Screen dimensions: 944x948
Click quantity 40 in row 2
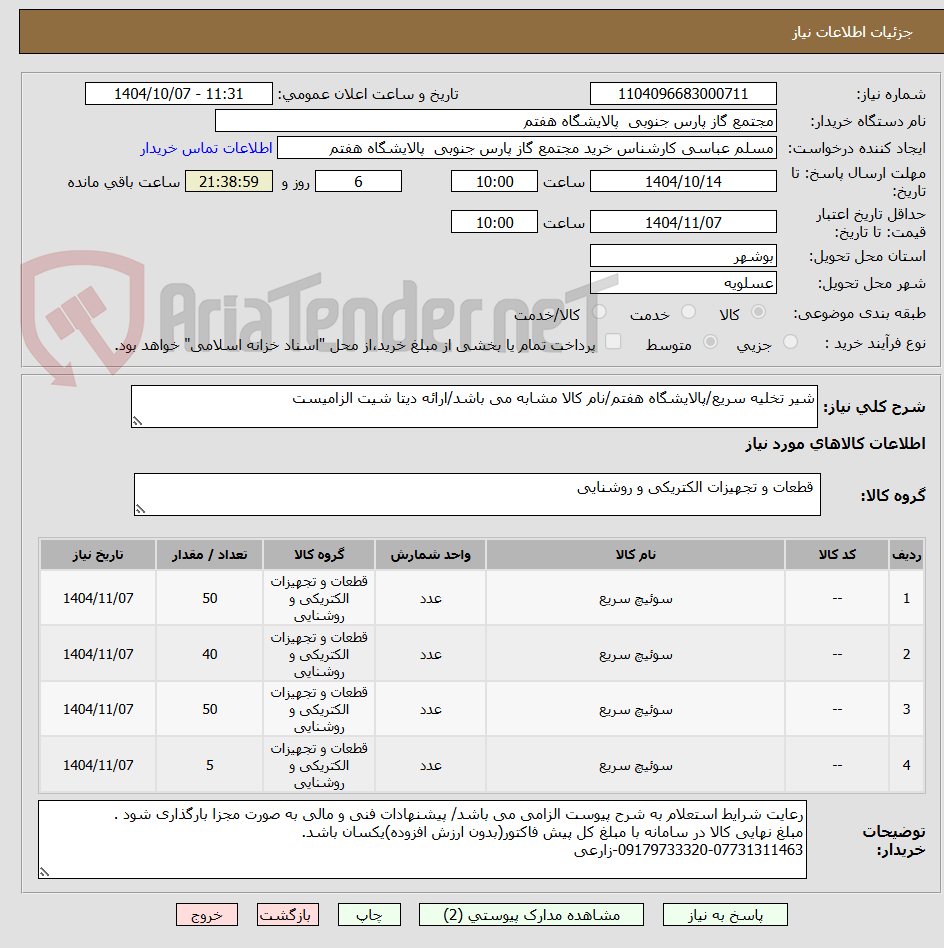pyautogui.click(x=210, y=654)
